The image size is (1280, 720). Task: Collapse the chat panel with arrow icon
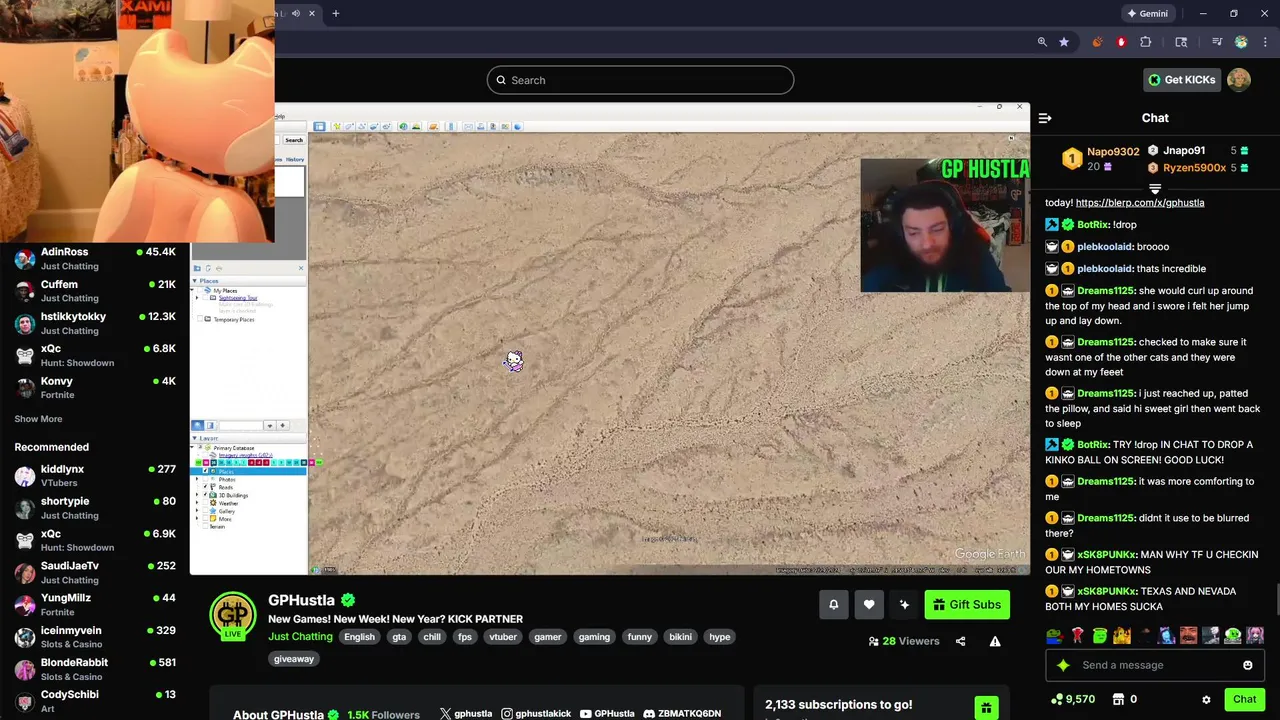[x=1045, y=118]
